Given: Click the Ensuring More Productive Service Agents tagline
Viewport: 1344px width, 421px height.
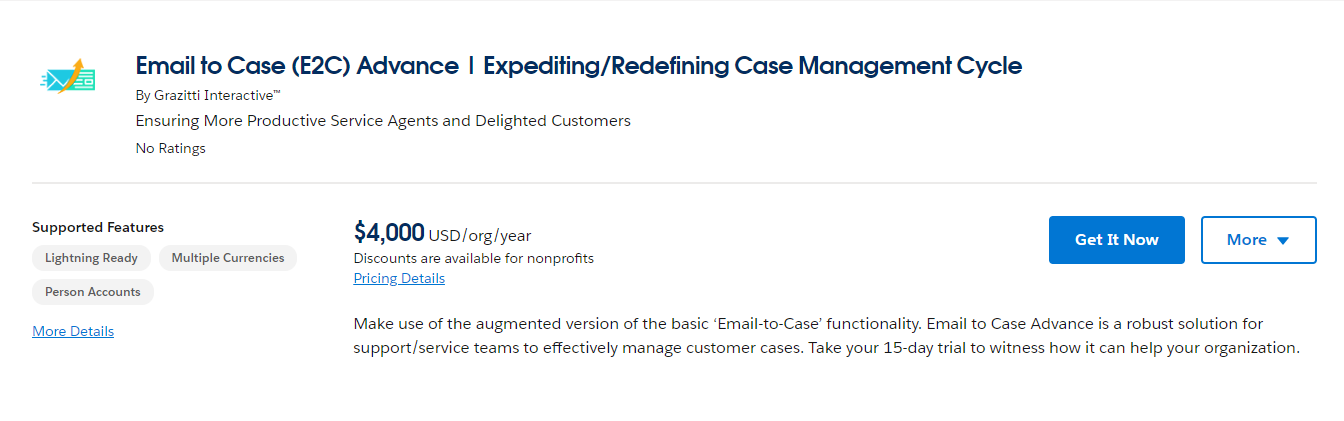Looking at the screenshot, I should [383, 121].
